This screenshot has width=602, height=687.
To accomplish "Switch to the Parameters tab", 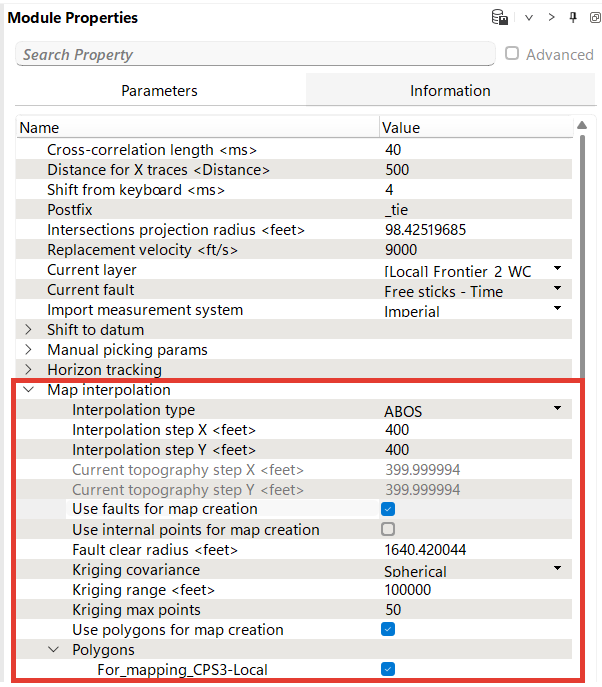I will 159,91.
